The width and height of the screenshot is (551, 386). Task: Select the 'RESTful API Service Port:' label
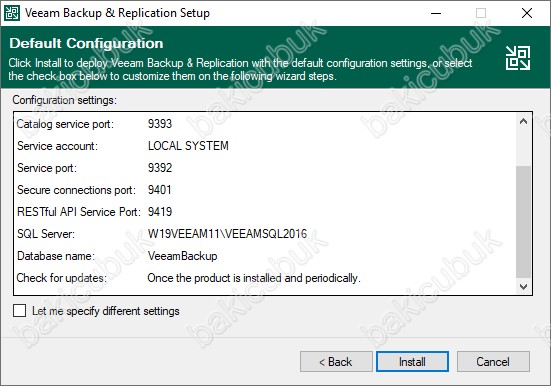79,212
